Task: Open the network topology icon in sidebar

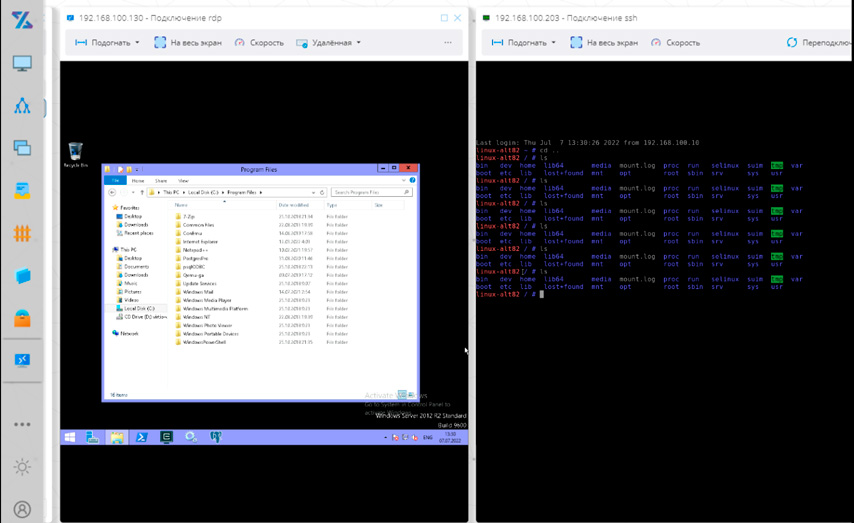Action: pos(22,106)
